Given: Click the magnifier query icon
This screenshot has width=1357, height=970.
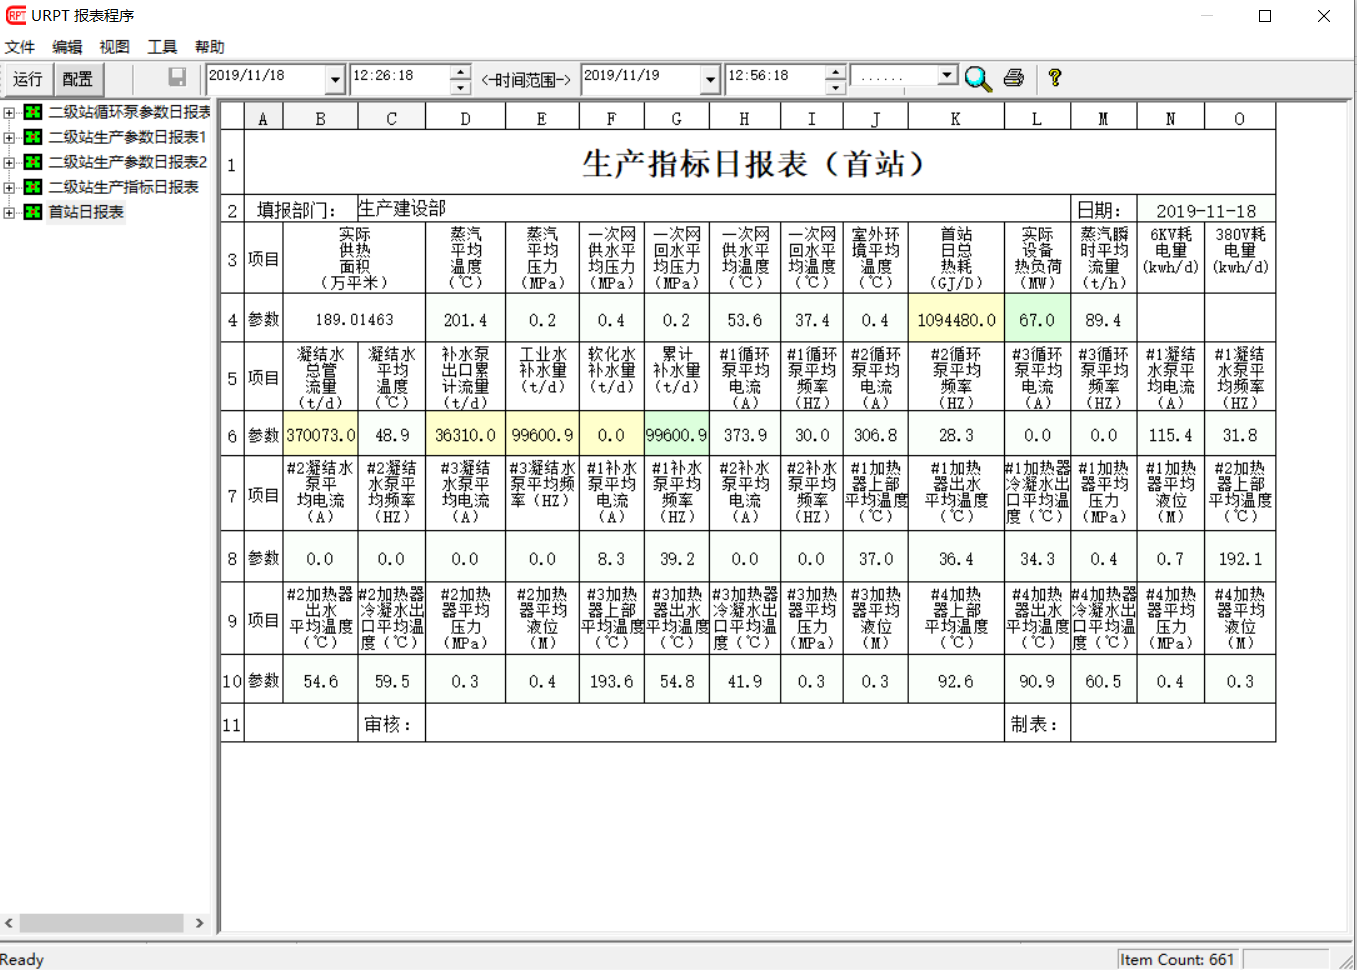Looking at the screenshot, I should 978,79.
